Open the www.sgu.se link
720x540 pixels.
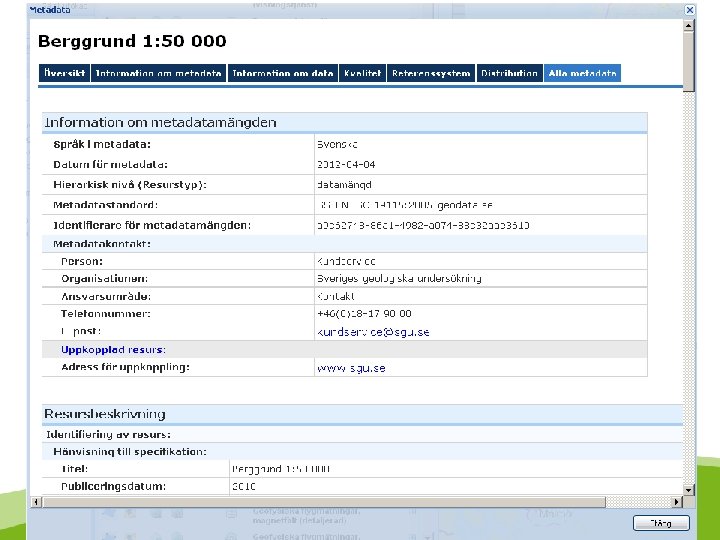coord(351,368)
